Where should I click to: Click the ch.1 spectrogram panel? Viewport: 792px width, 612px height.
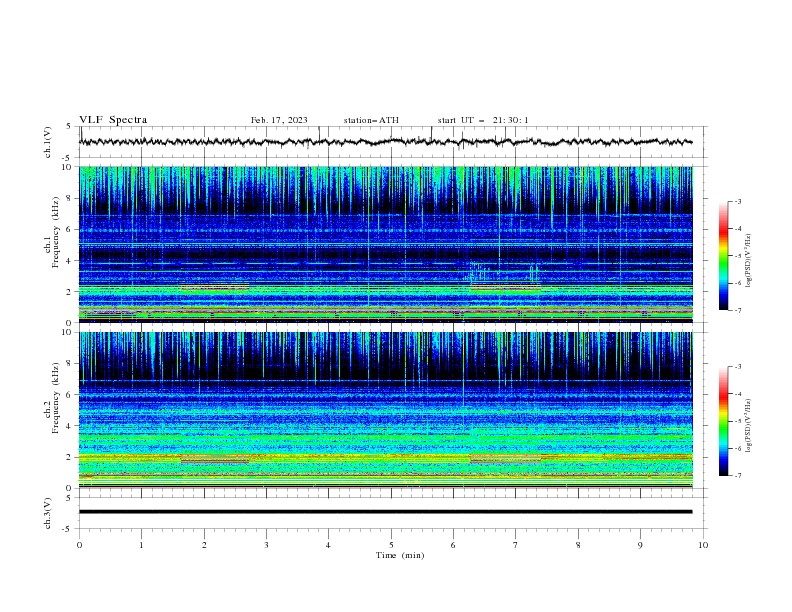click(x=385, y=244)
